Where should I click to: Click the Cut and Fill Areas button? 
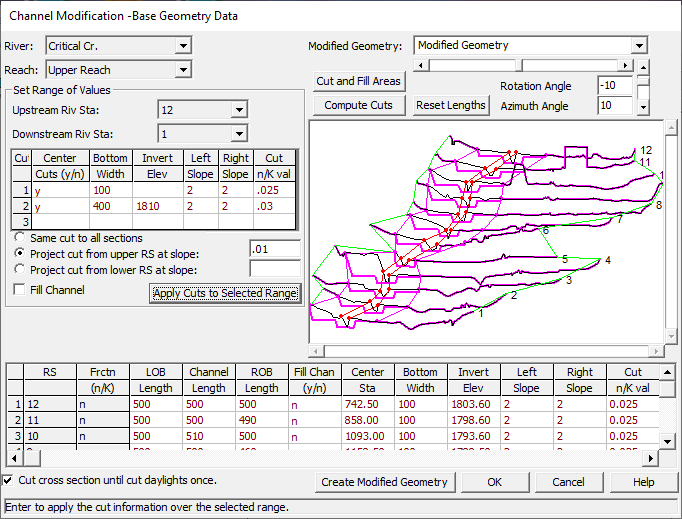[358, 81]
